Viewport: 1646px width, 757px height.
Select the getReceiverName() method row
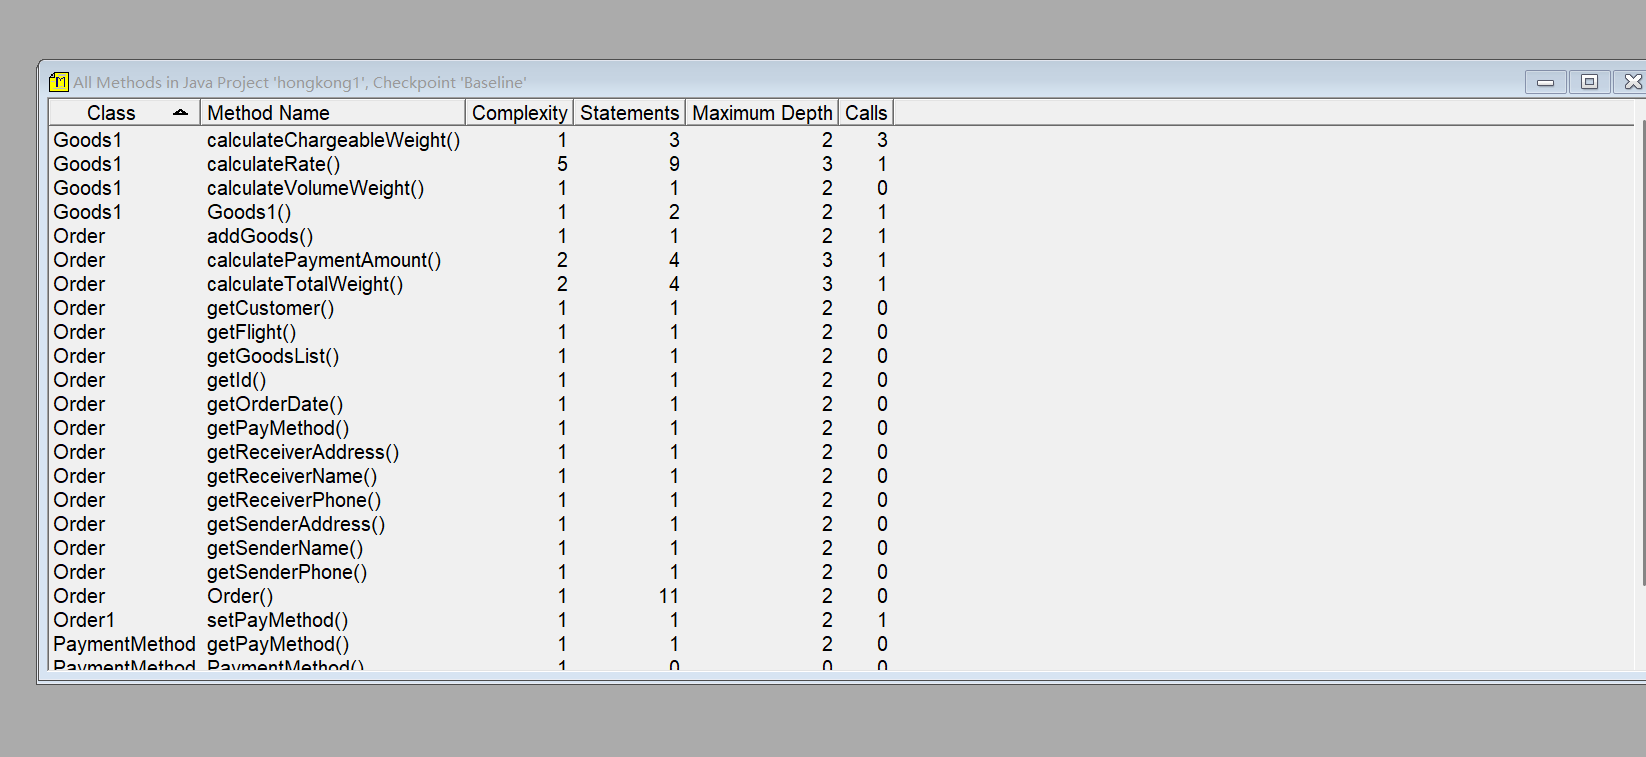coord(470,476)
